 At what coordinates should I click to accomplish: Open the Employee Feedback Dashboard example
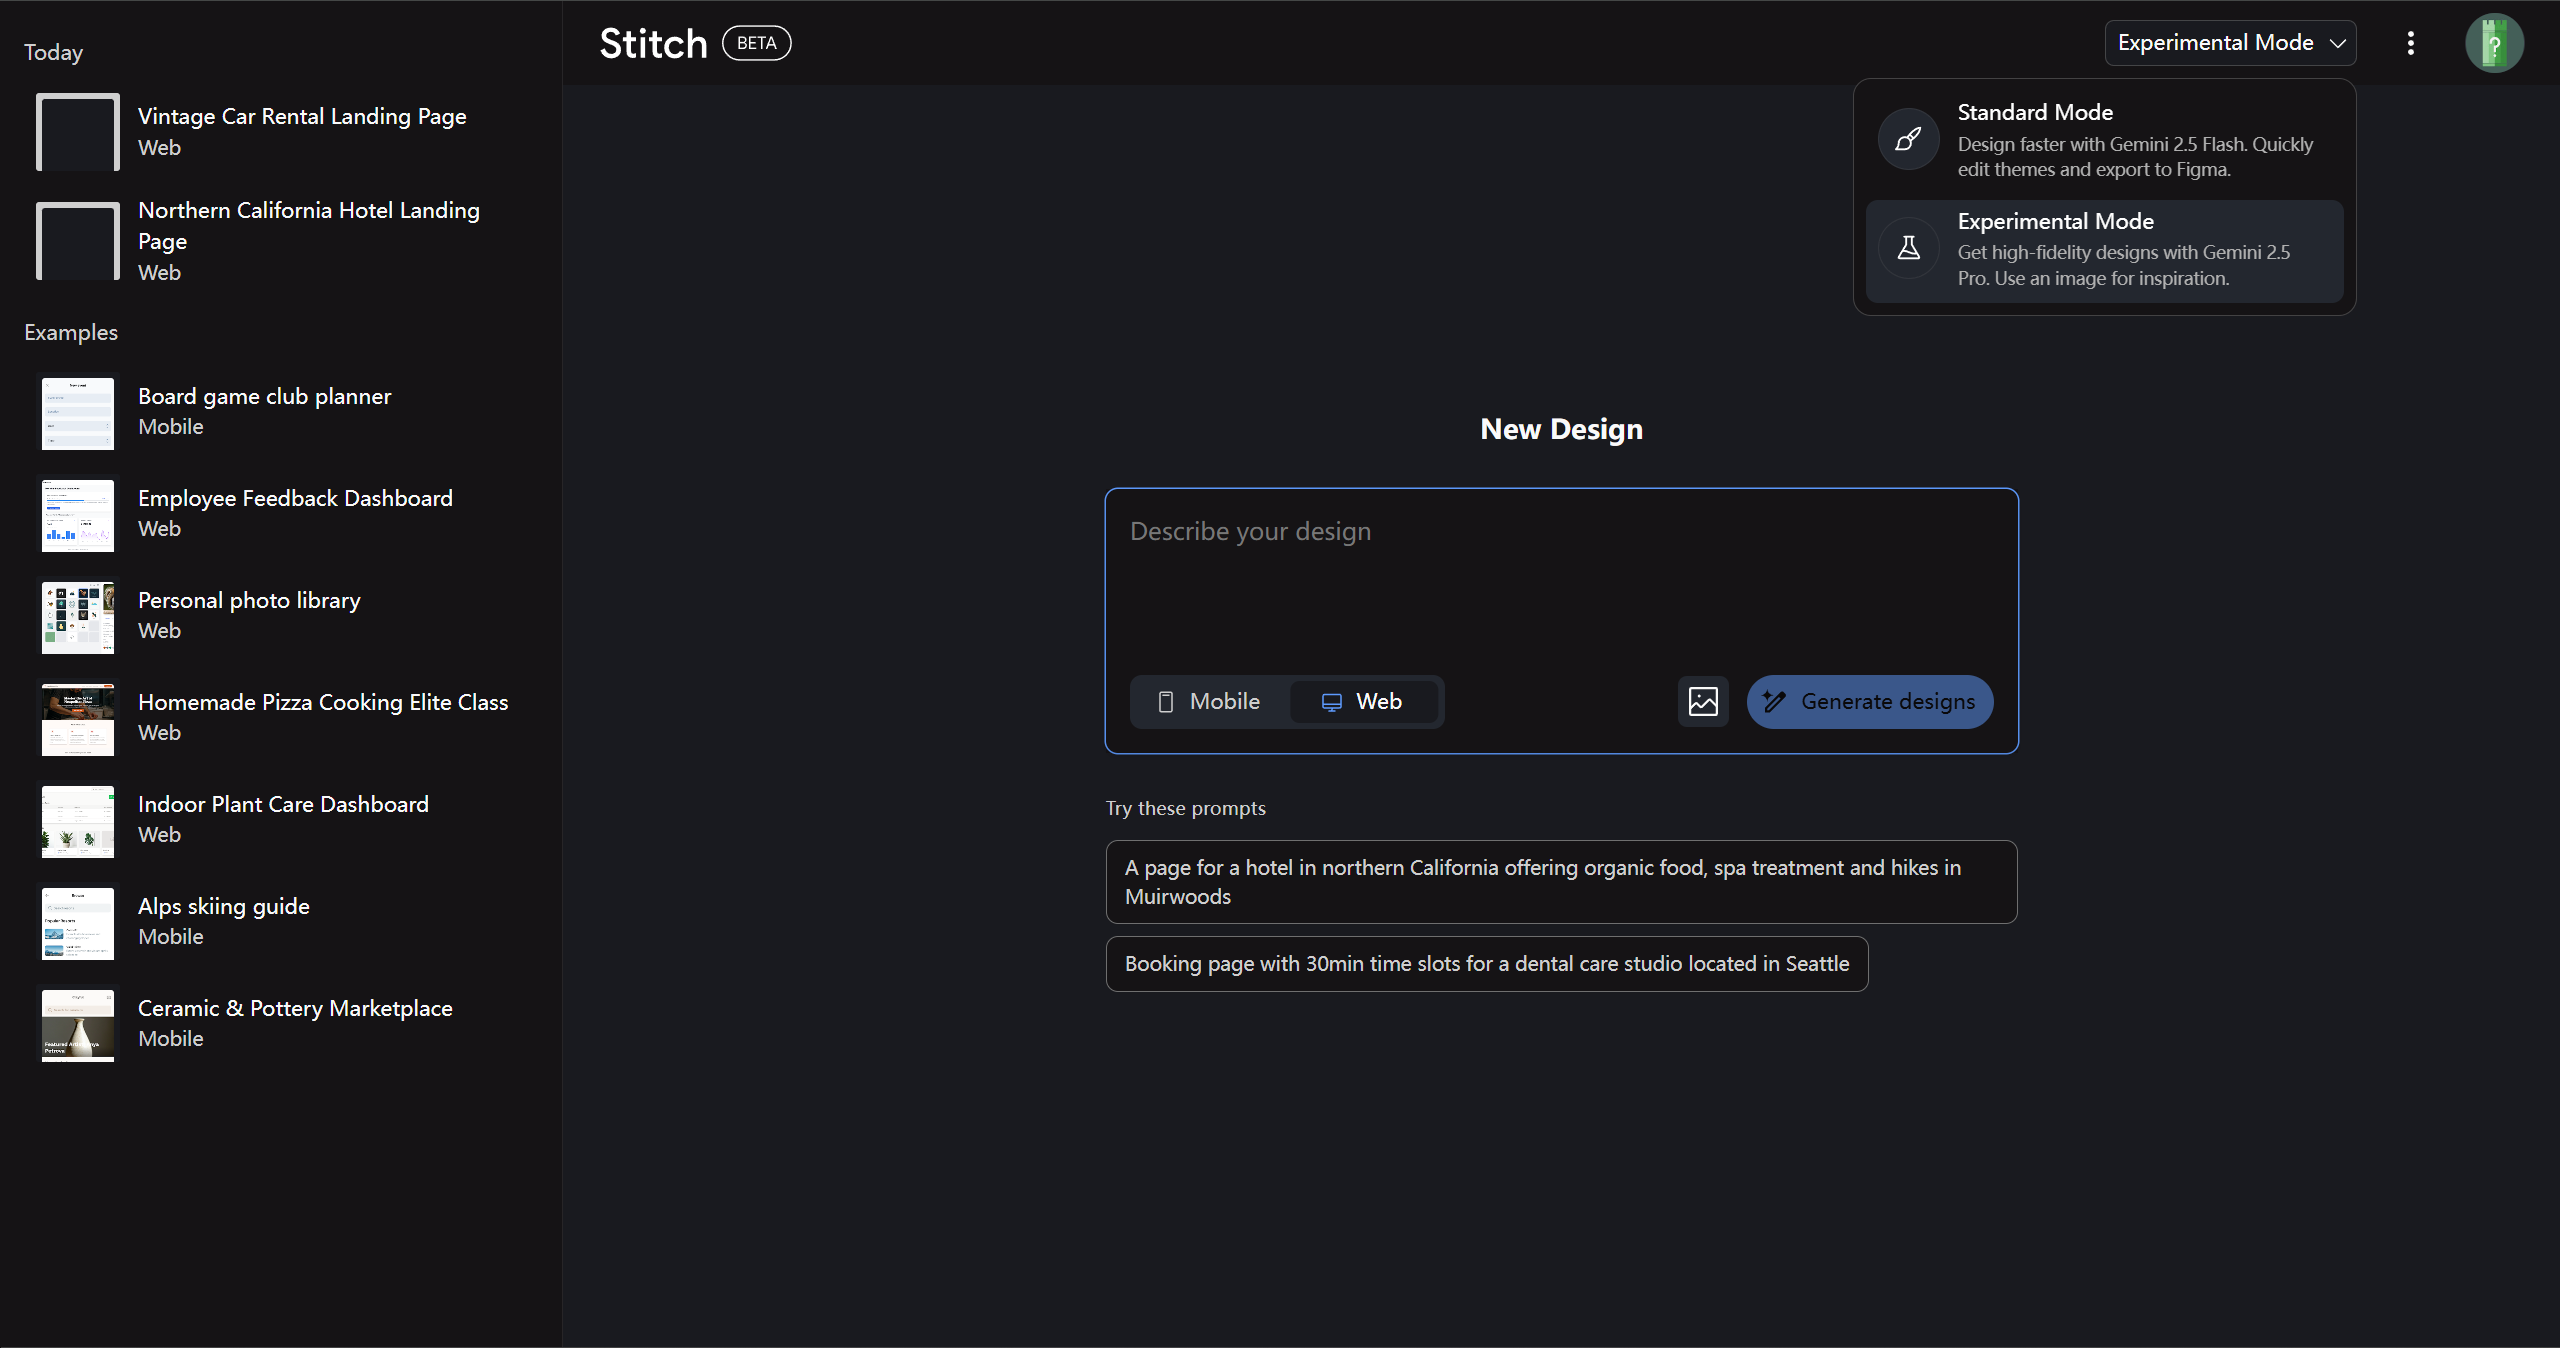(295, 512)
